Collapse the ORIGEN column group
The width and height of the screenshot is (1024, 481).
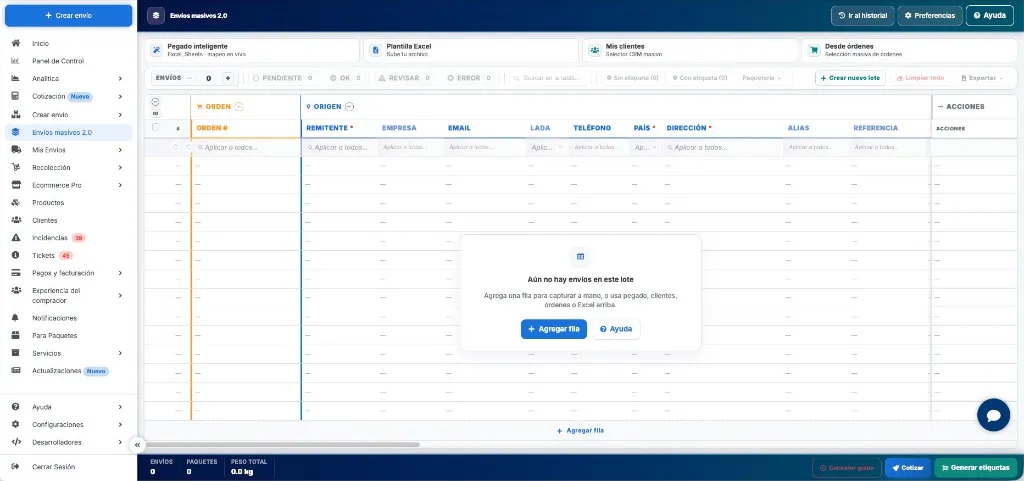click(349, 106)
